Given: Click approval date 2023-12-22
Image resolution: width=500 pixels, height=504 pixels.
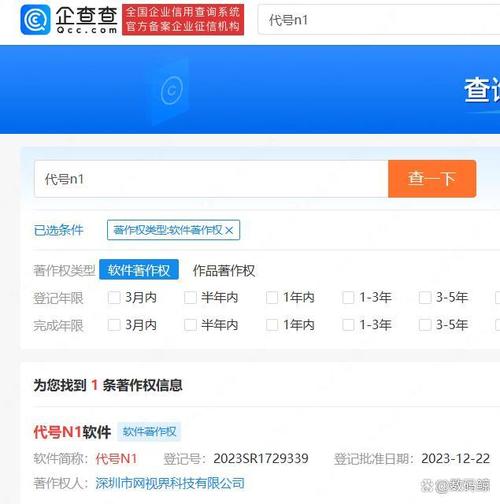Looking at the screenshot, I should (455, 459).
